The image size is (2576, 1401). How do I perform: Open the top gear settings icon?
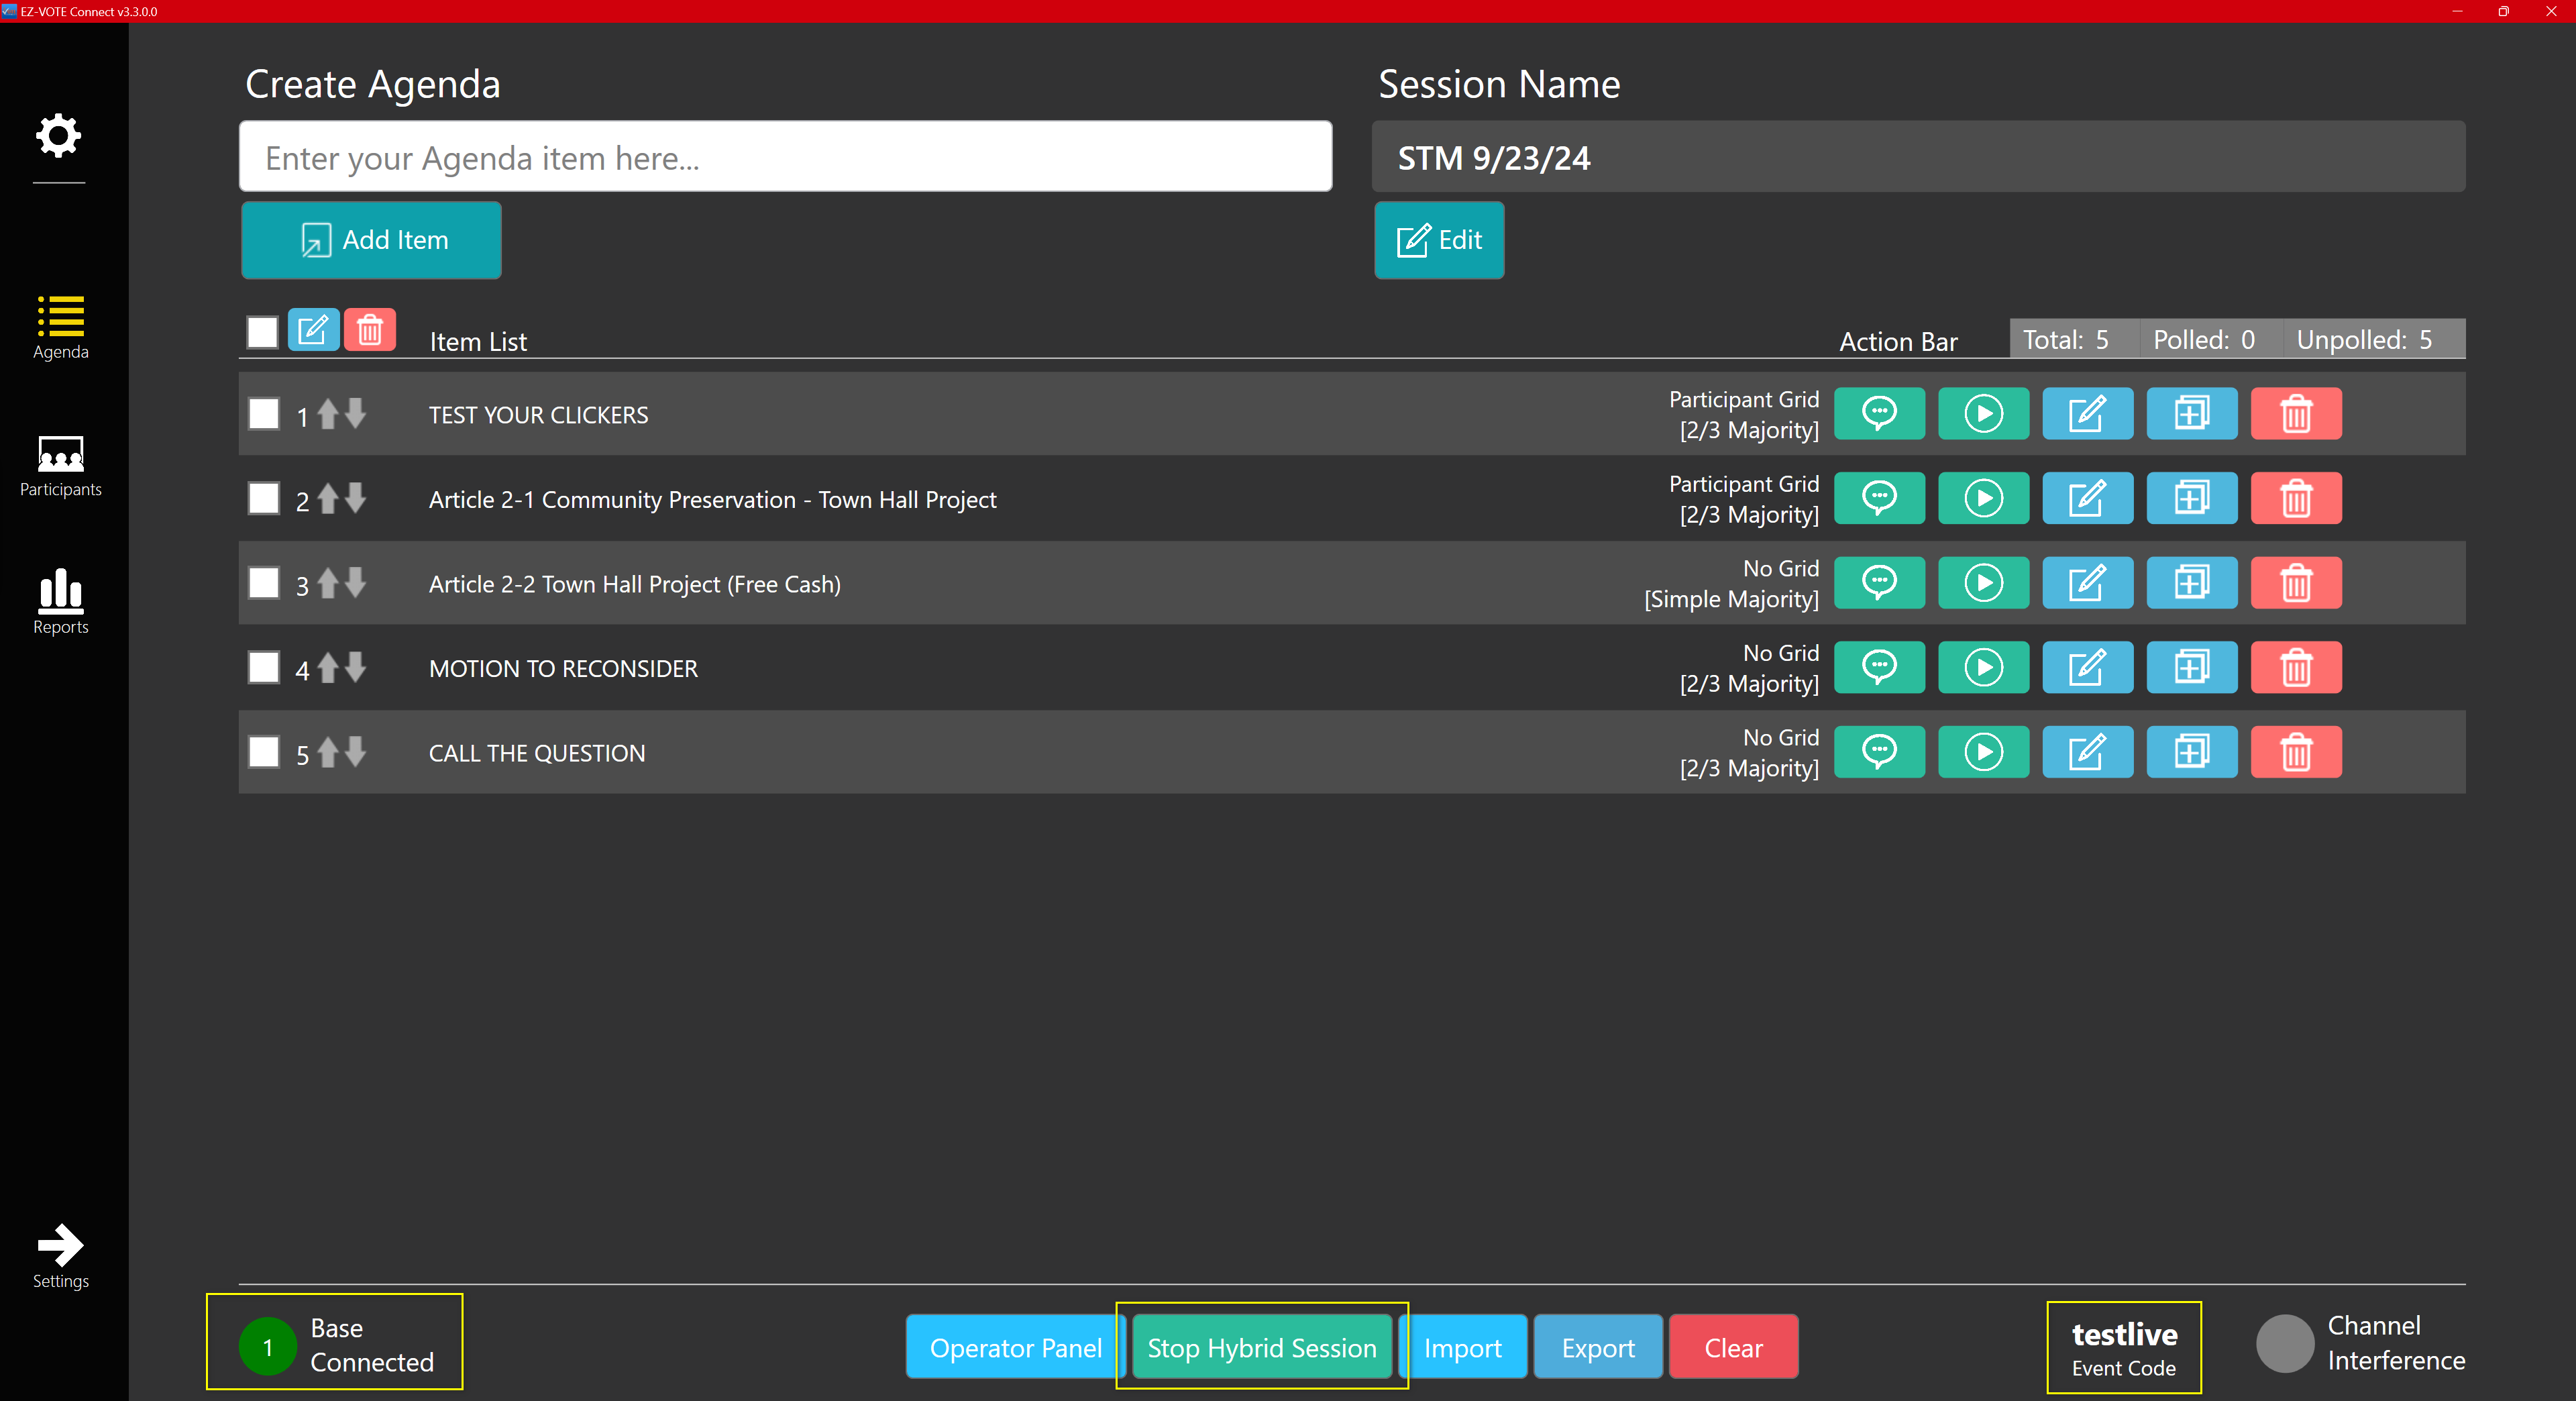click(x=59, y=136)
